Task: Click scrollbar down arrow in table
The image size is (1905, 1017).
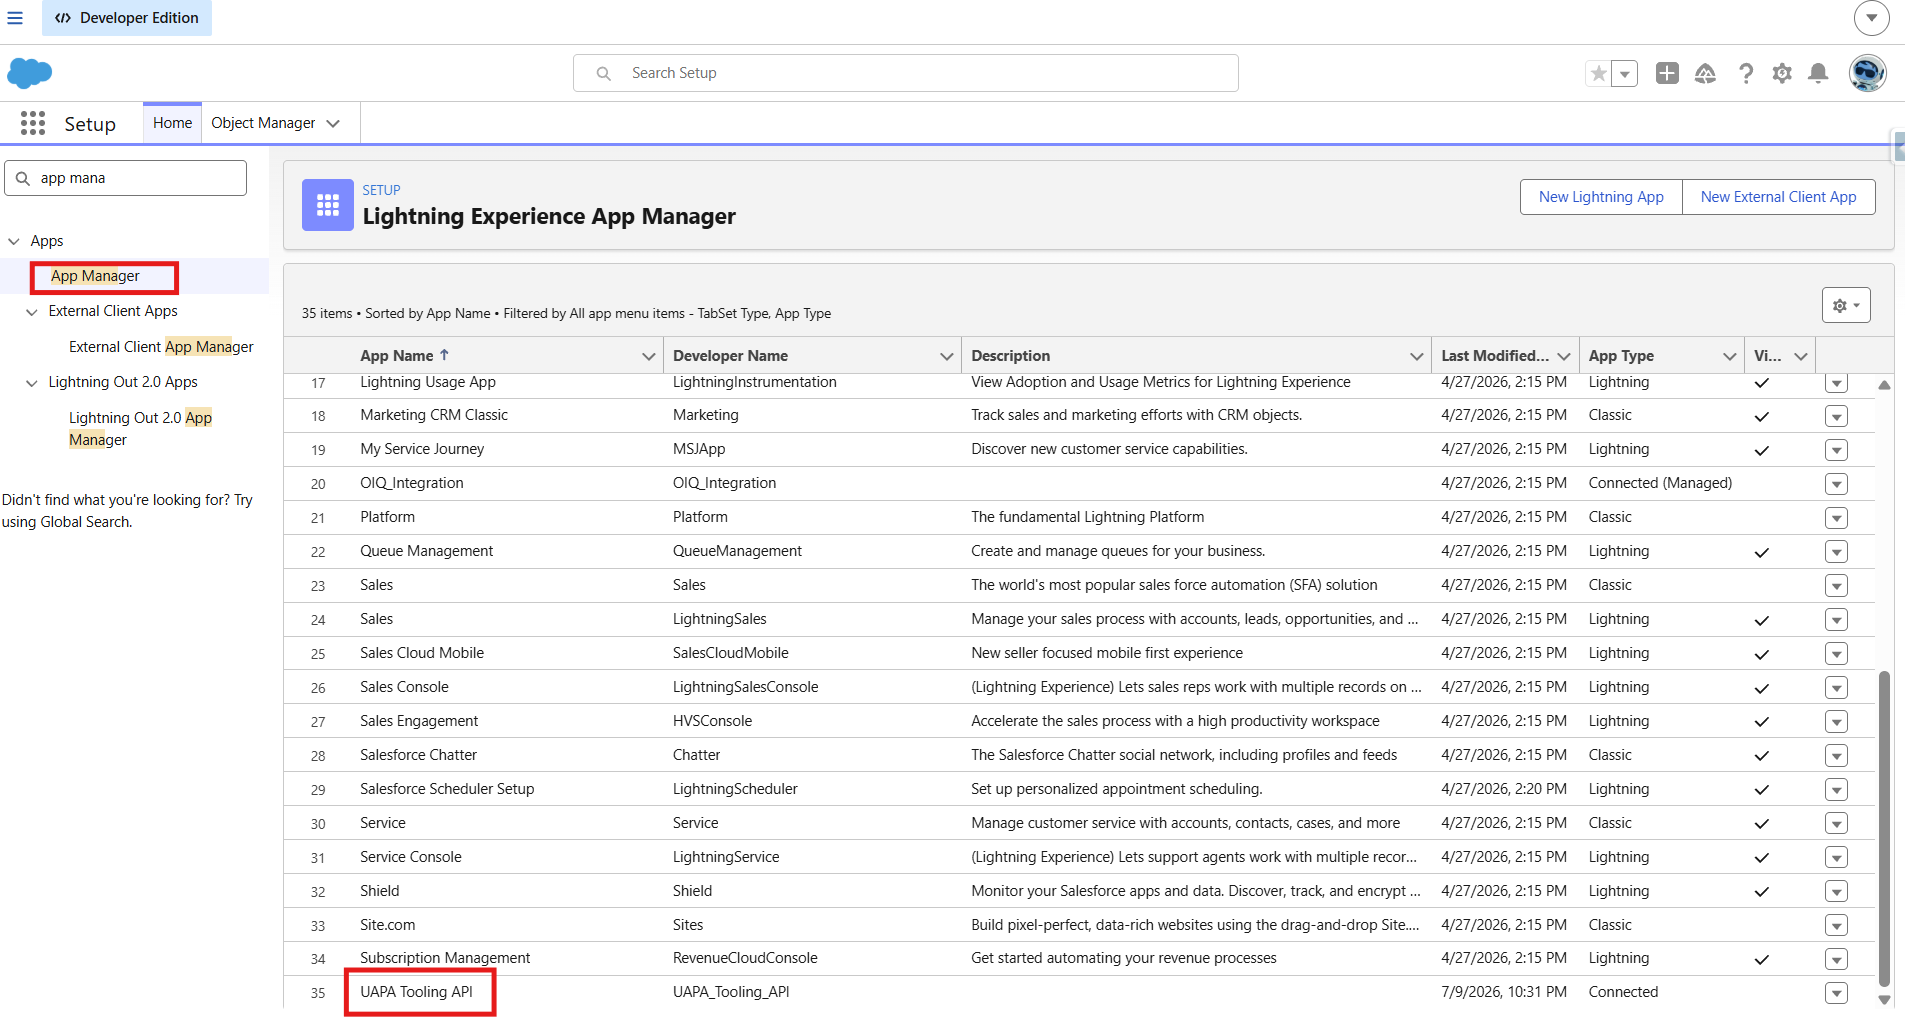Action: (x=1884, y=1000)
